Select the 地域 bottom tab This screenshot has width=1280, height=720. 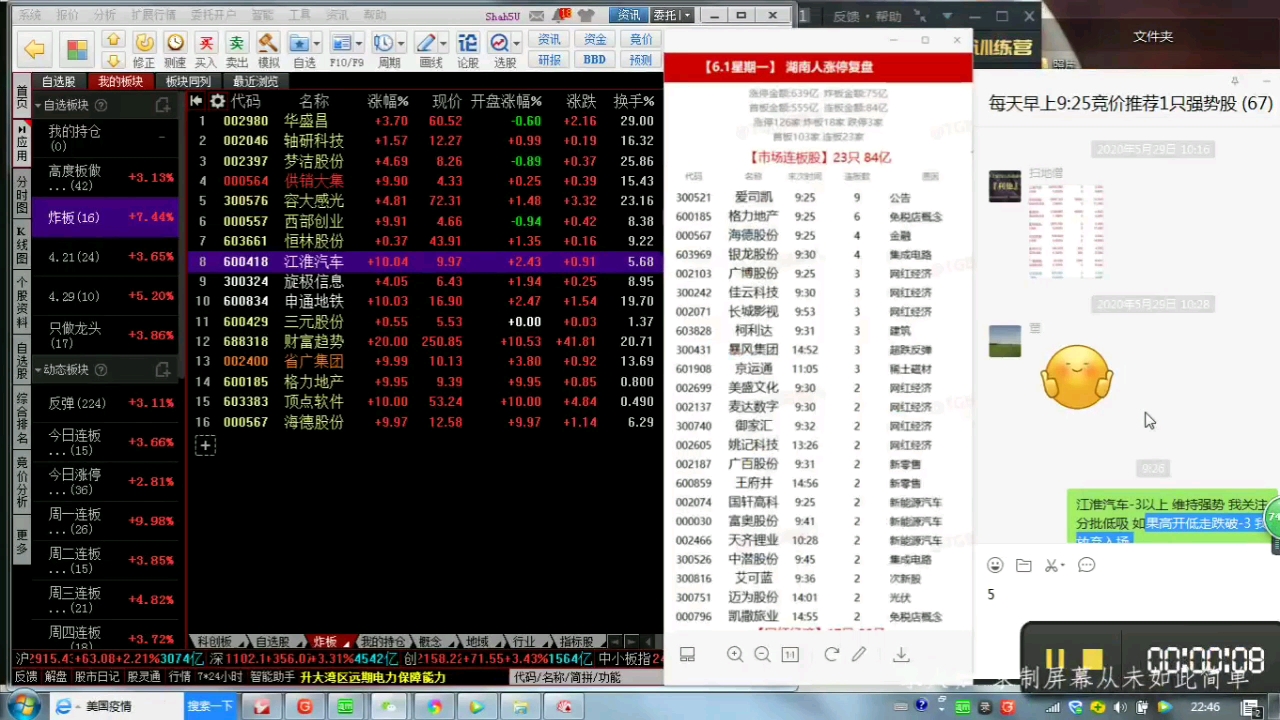pyautogui.click(x=477, y=642)
